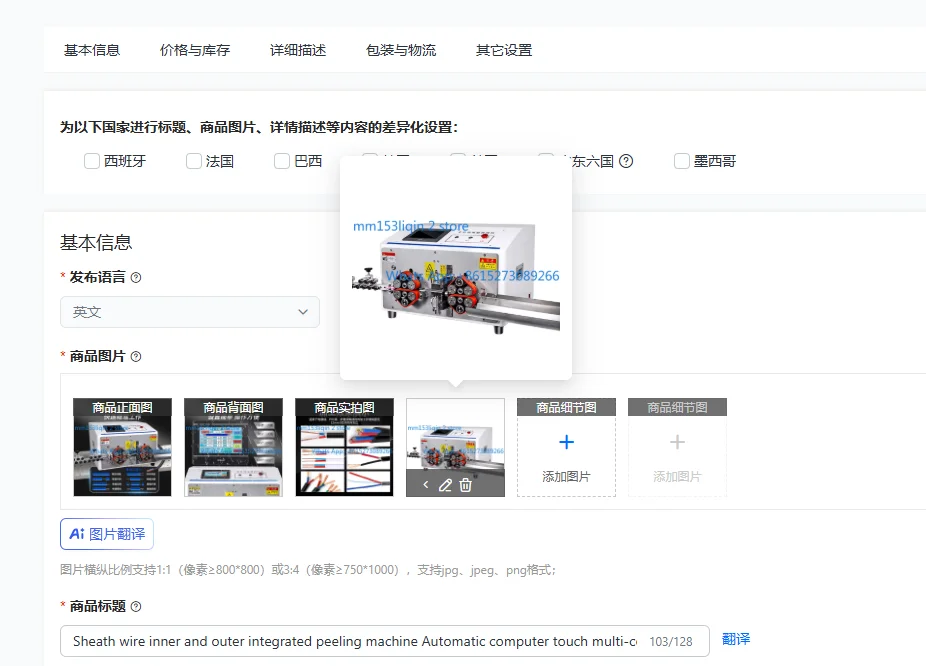
Task: Expand the 英文 language dropdown
Action: click(x=190, y=312)
